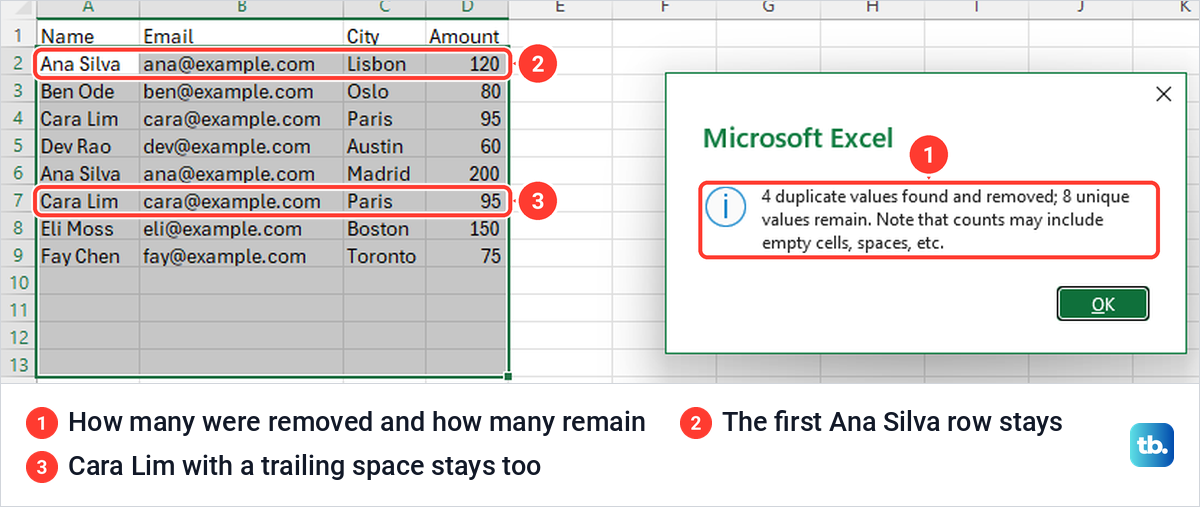Select the Fay Chen cell
The height and width of the screenshot is (507, 1200).
point(89,256)
